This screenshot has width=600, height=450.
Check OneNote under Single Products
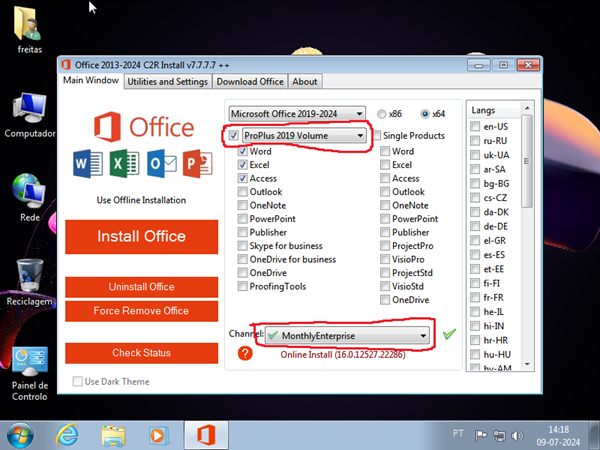click(x=385, y=205)
